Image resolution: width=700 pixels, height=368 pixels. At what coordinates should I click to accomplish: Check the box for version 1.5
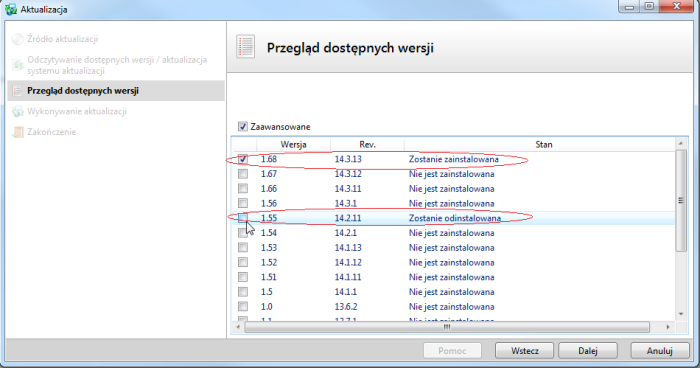tap(243, 292)
